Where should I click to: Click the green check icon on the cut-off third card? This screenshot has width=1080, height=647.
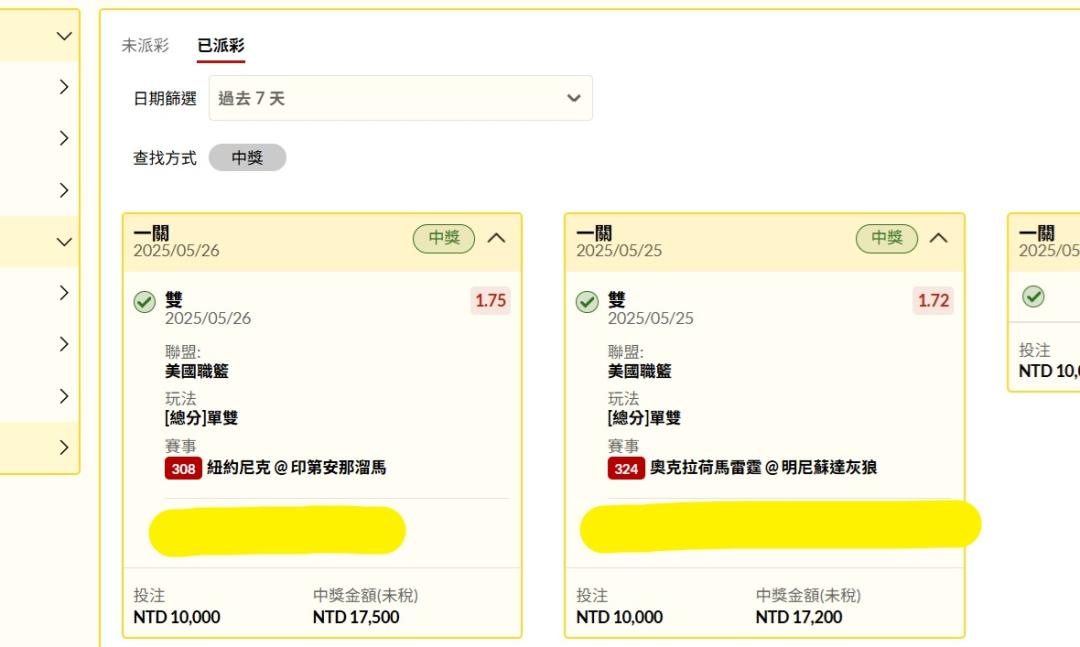pos(1033,297)
